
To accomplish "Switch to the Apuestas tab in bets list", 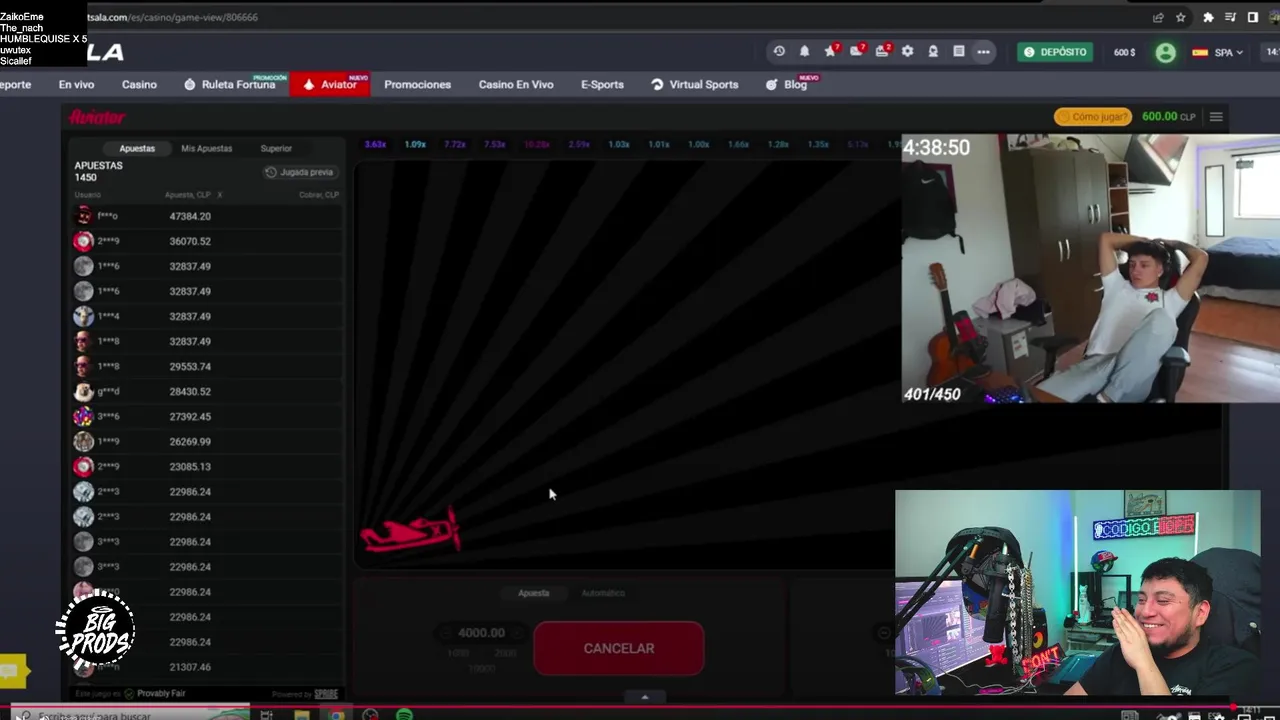I will click(137, 148).
